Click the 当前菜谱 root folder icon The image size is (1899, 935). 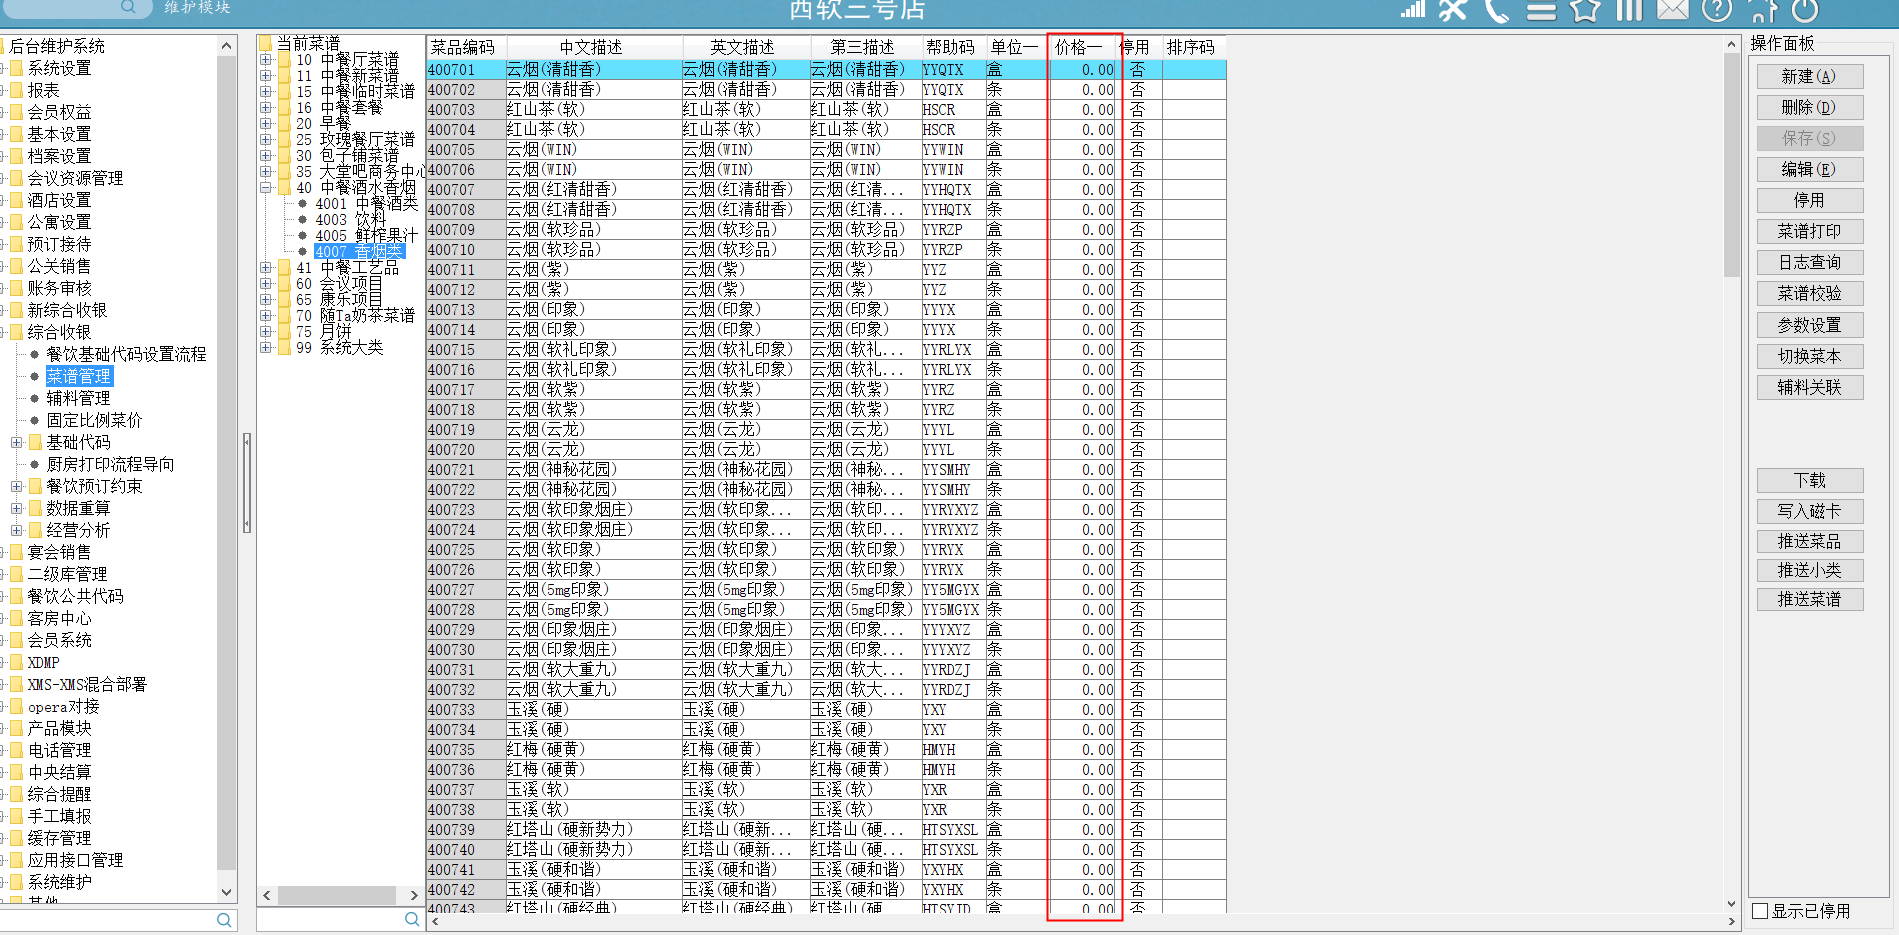click(x=265, y=43)
